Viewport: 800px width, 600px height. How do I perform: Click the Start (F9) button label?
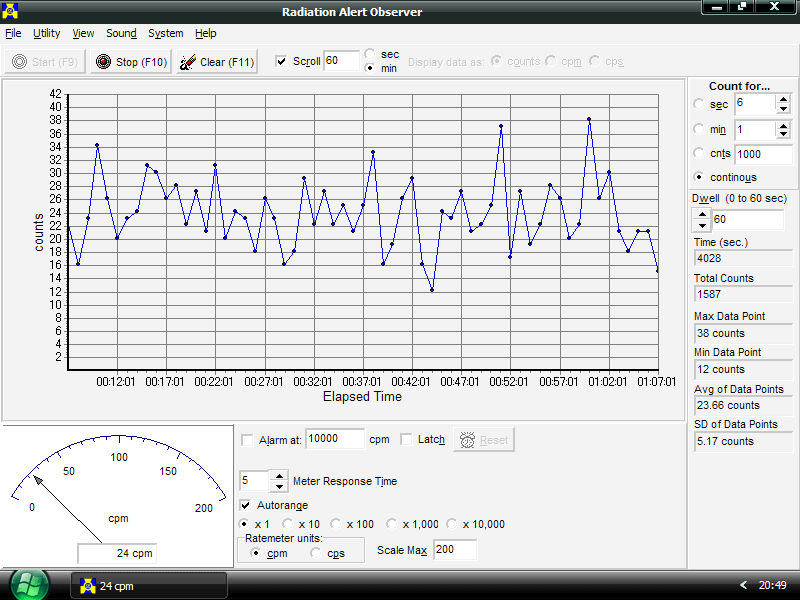tap(55, 62)
